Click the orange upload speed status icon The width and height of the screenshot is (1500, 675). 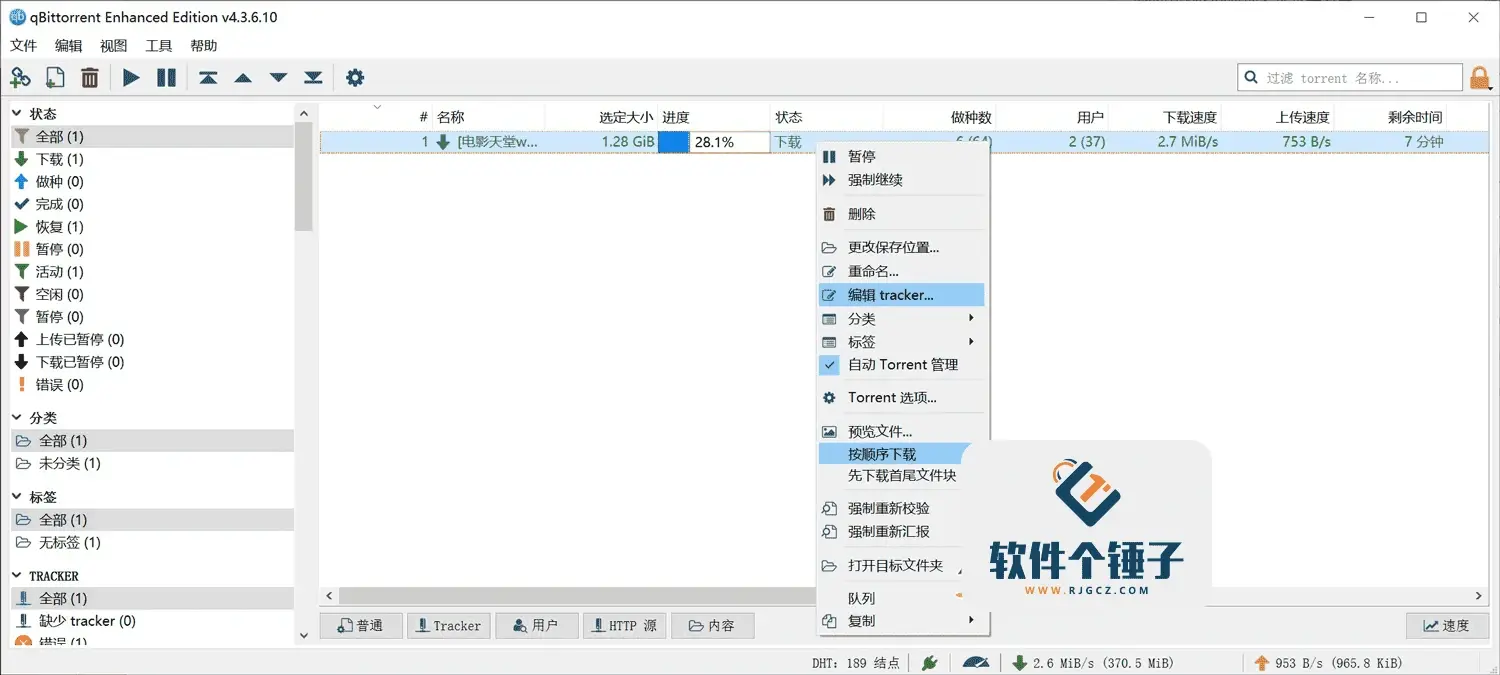1261,662
